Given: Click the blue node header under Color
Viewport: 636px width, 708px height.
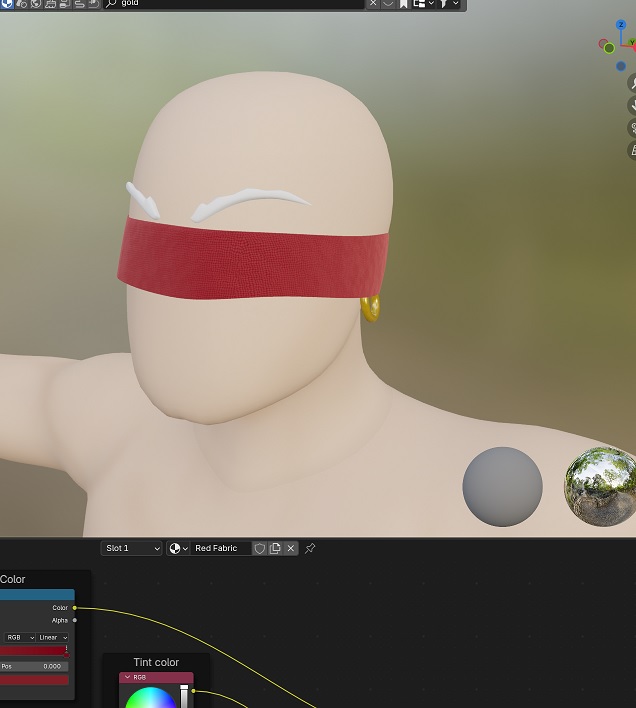Looking at the screenshot, I should coord(37,595).
